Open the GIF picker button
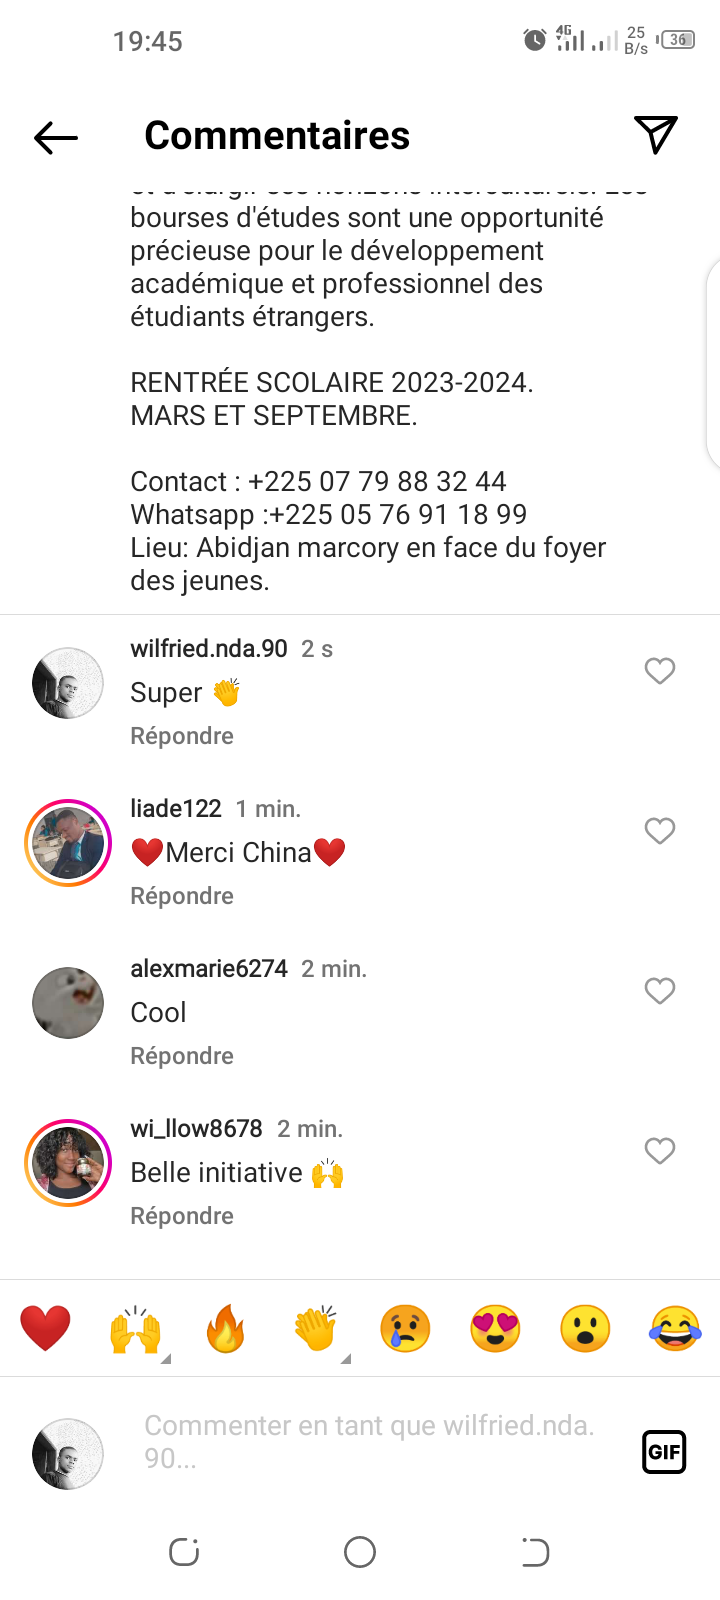 click(x=664, y=1452)
